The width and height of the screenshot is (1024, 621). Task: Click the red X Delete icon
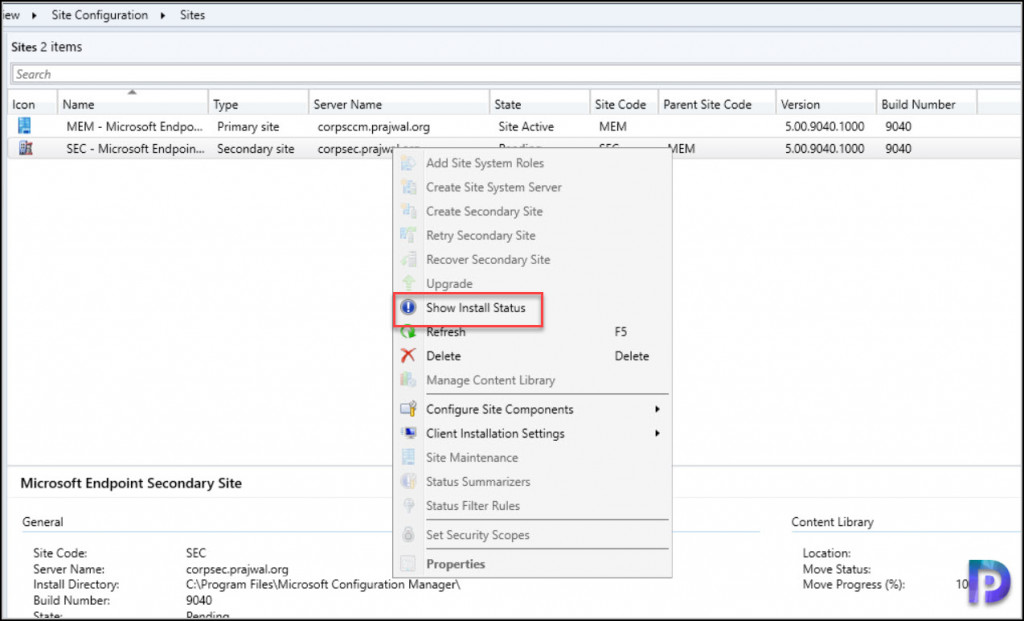(x=408, y=356)
